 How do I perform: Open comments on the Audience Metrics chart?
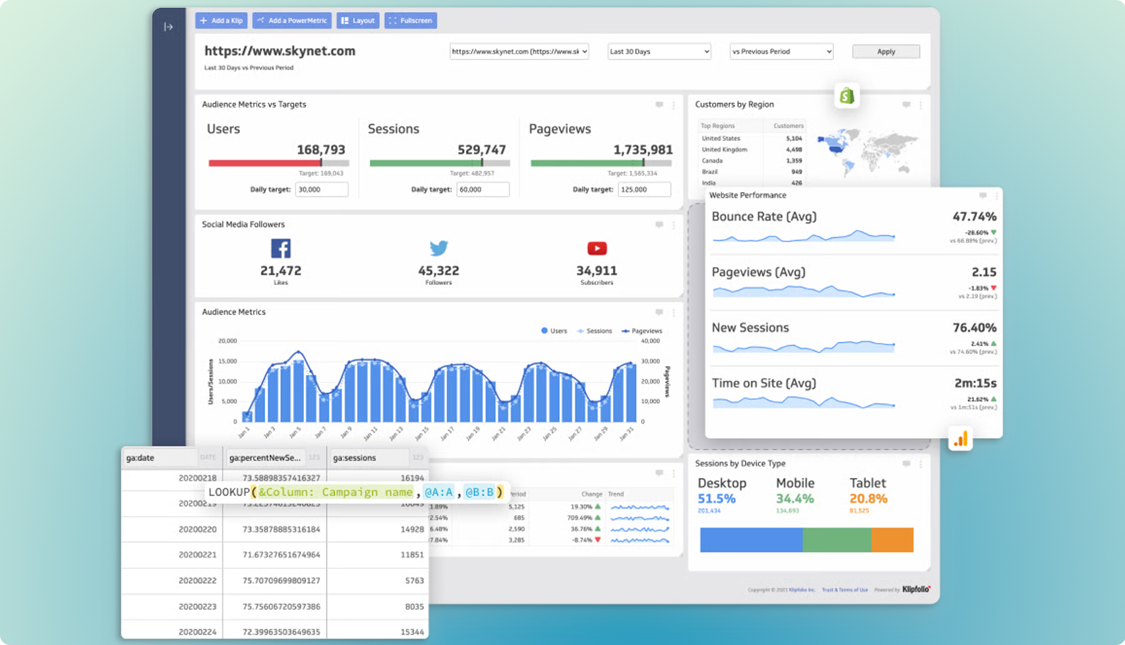click(659, 312)
